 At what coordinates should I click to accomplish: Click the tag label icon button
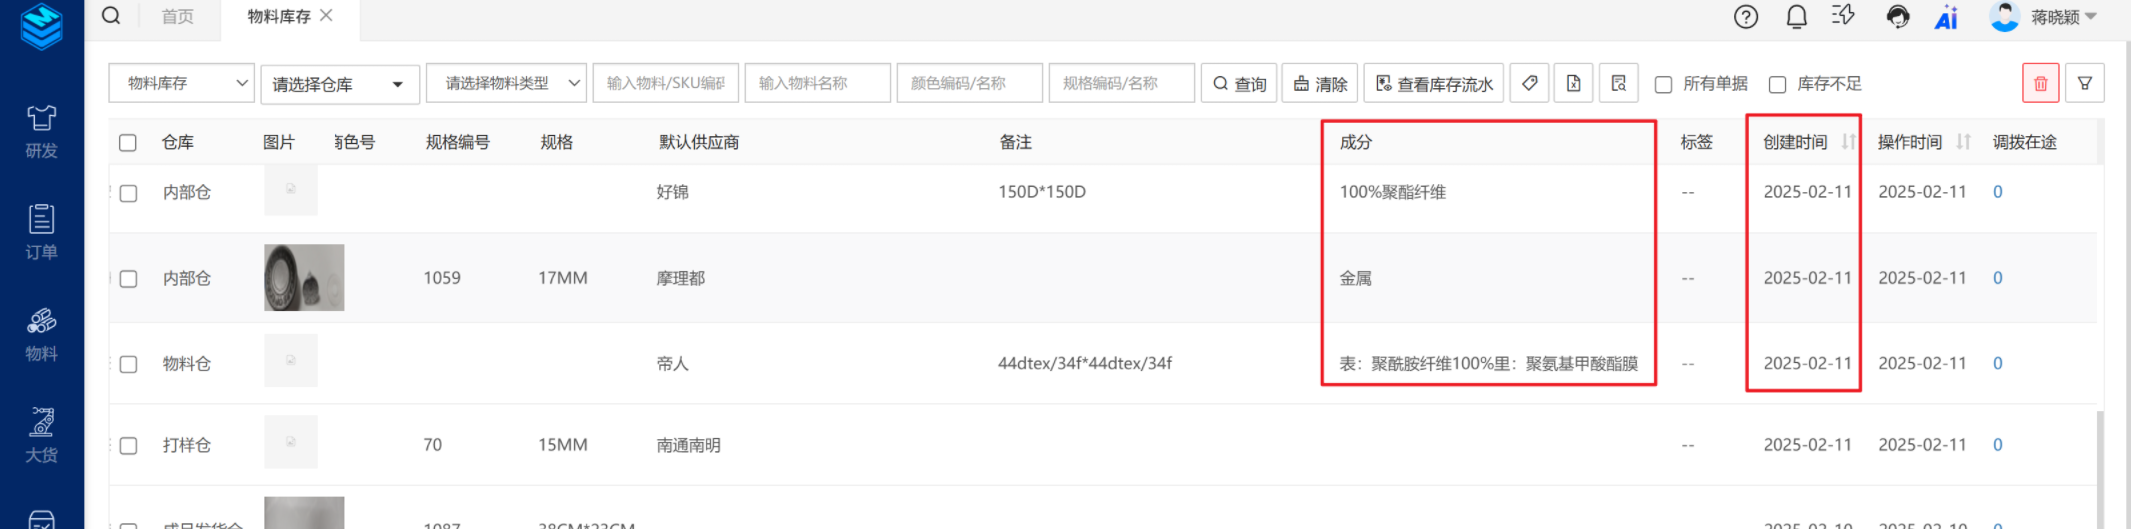pos(1529,84)
